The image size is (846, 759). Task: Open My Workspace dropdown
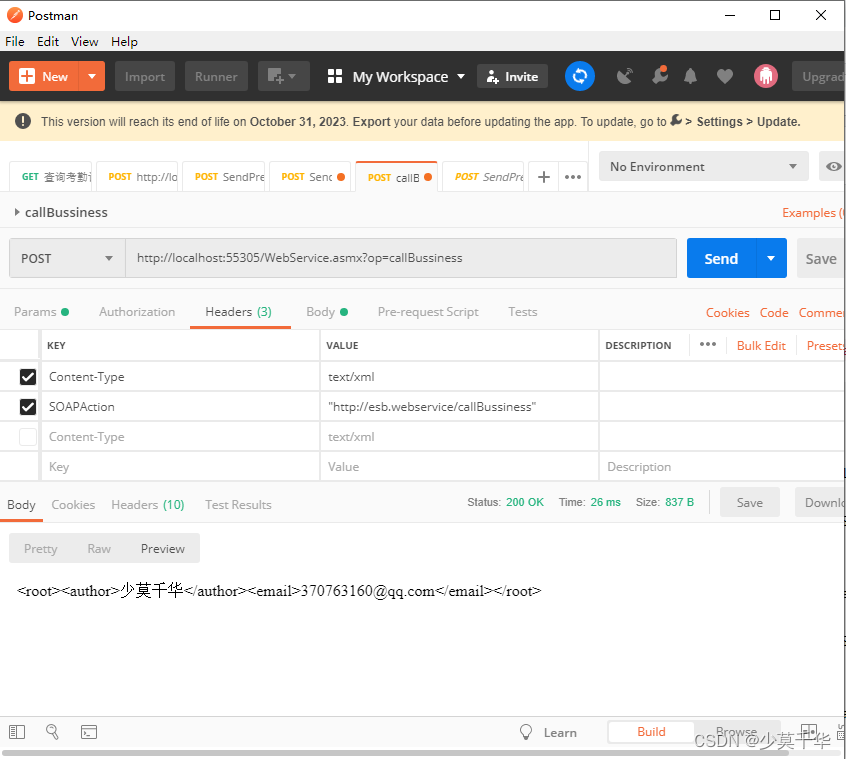coord(408,77)
